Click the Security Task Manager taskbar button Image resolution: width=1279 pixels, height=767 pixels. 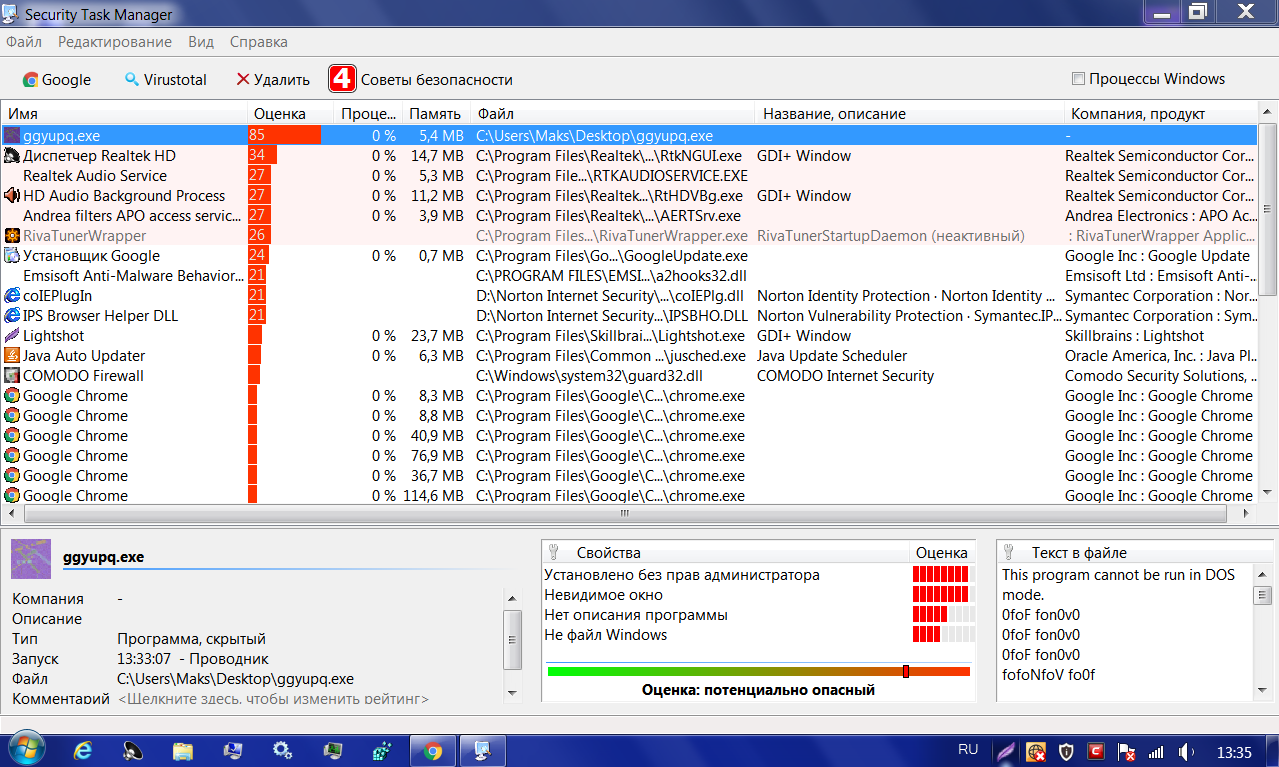483,750
